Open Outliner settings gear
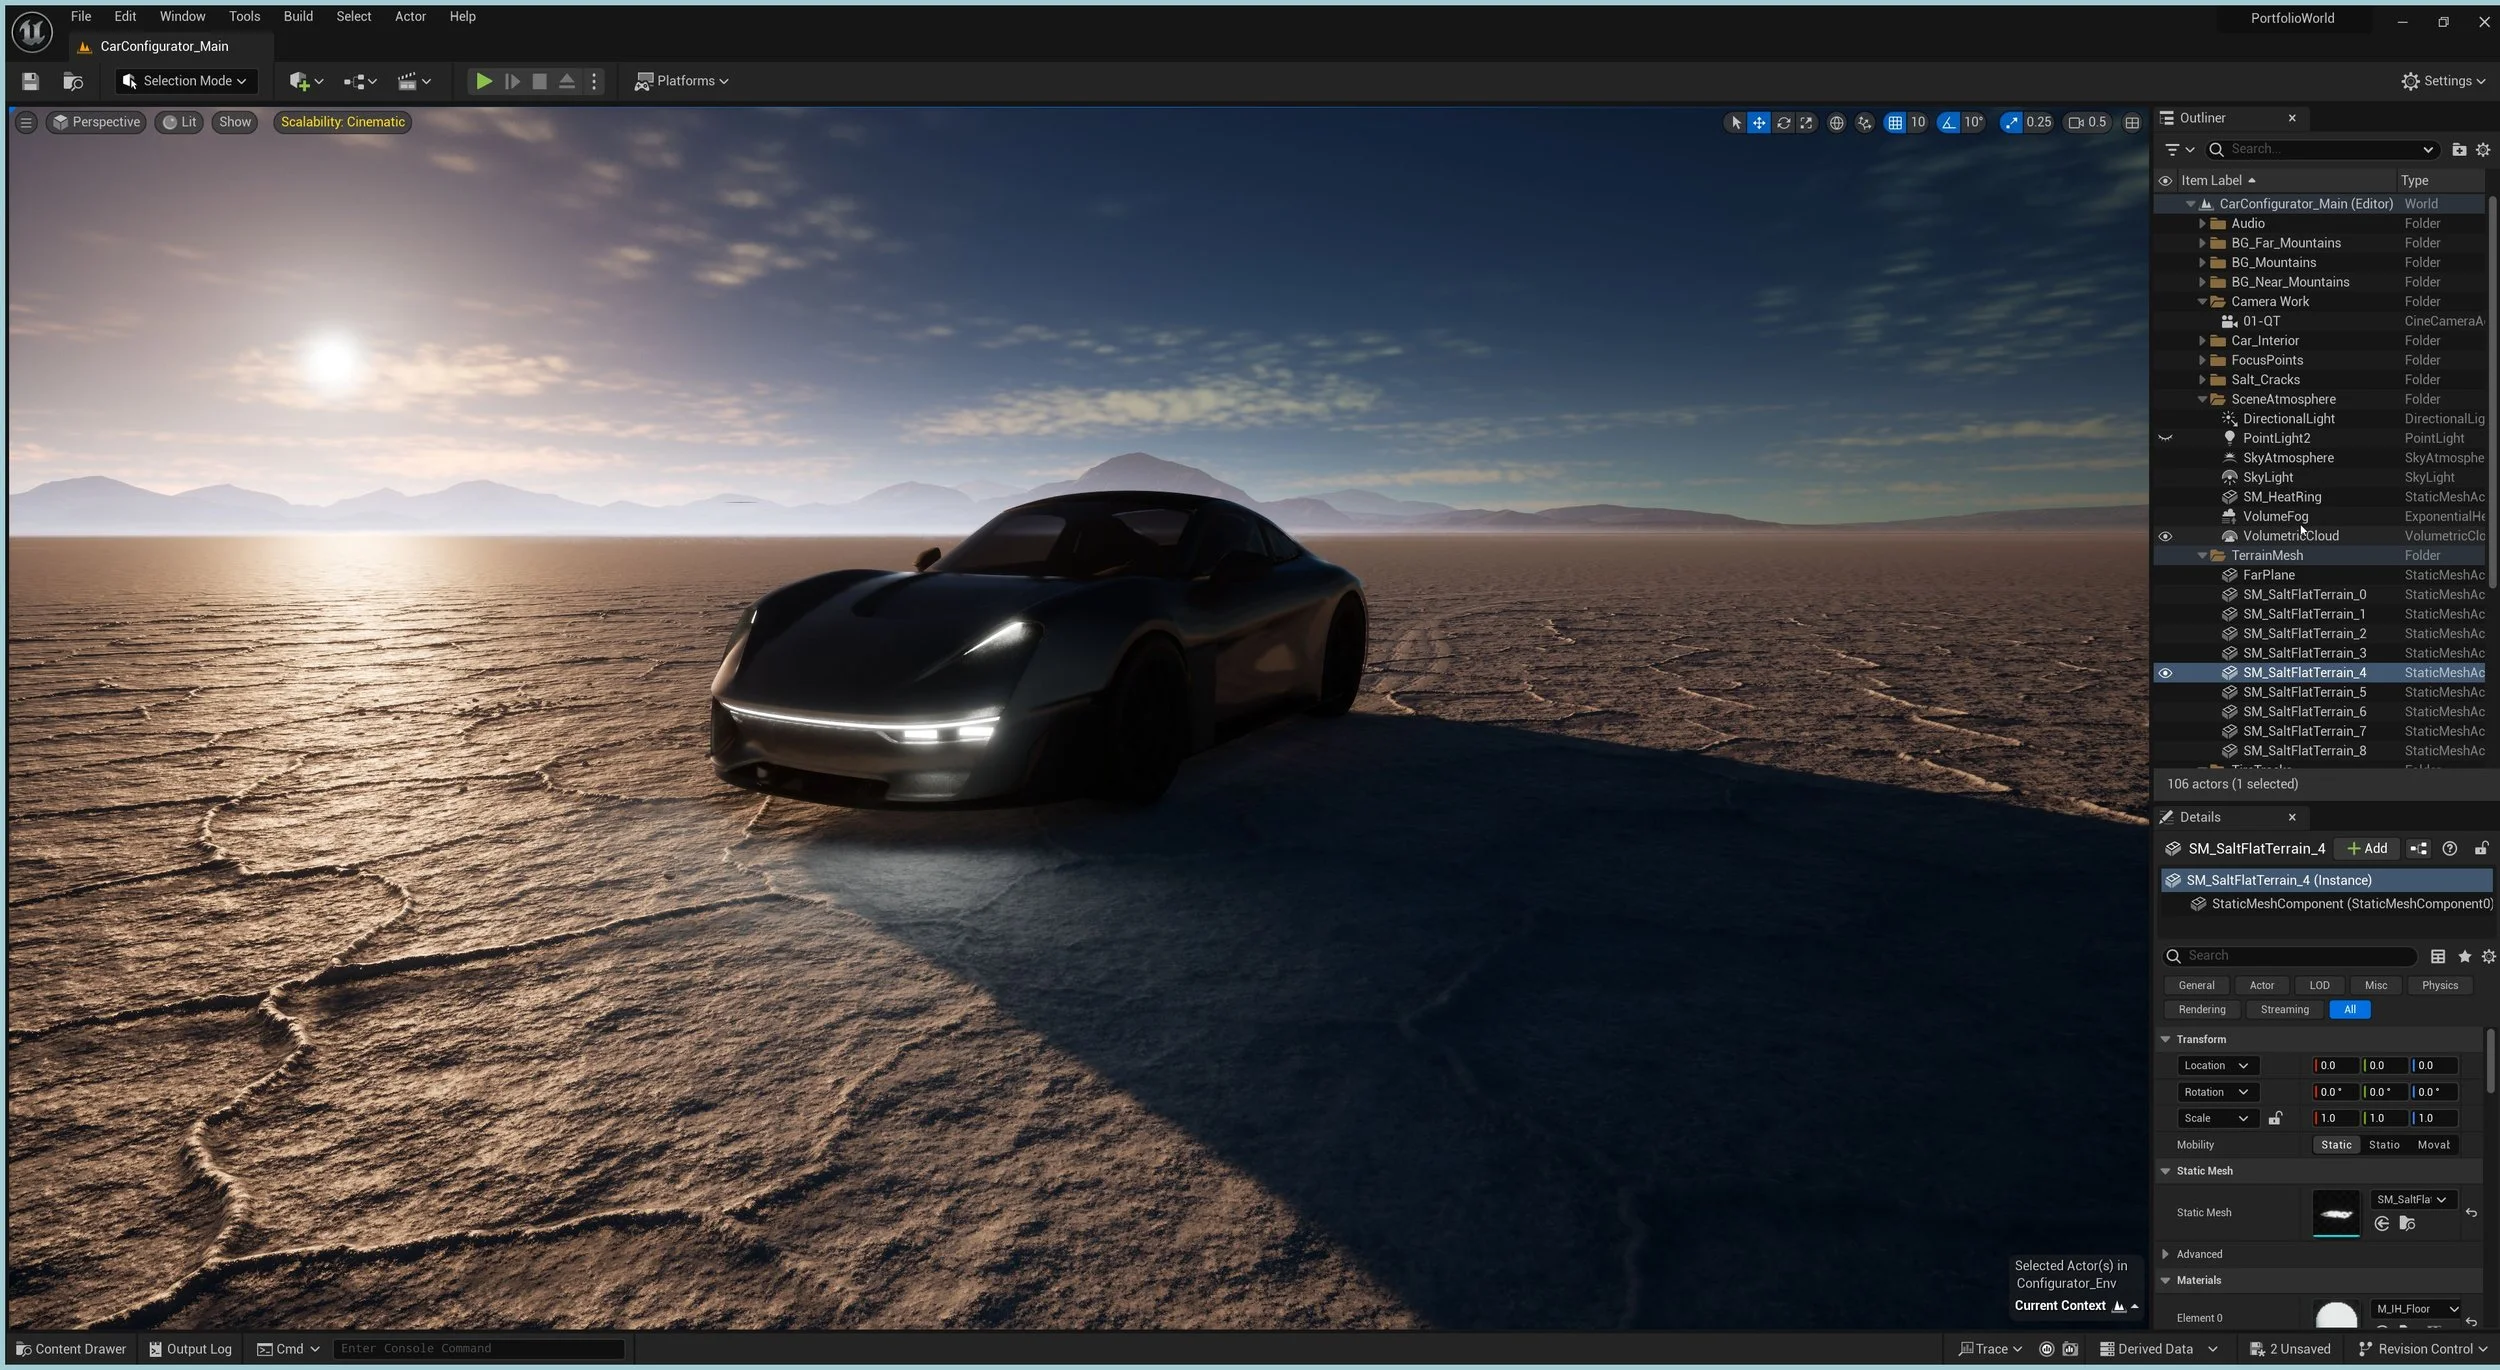 (x=2483, y=149)
